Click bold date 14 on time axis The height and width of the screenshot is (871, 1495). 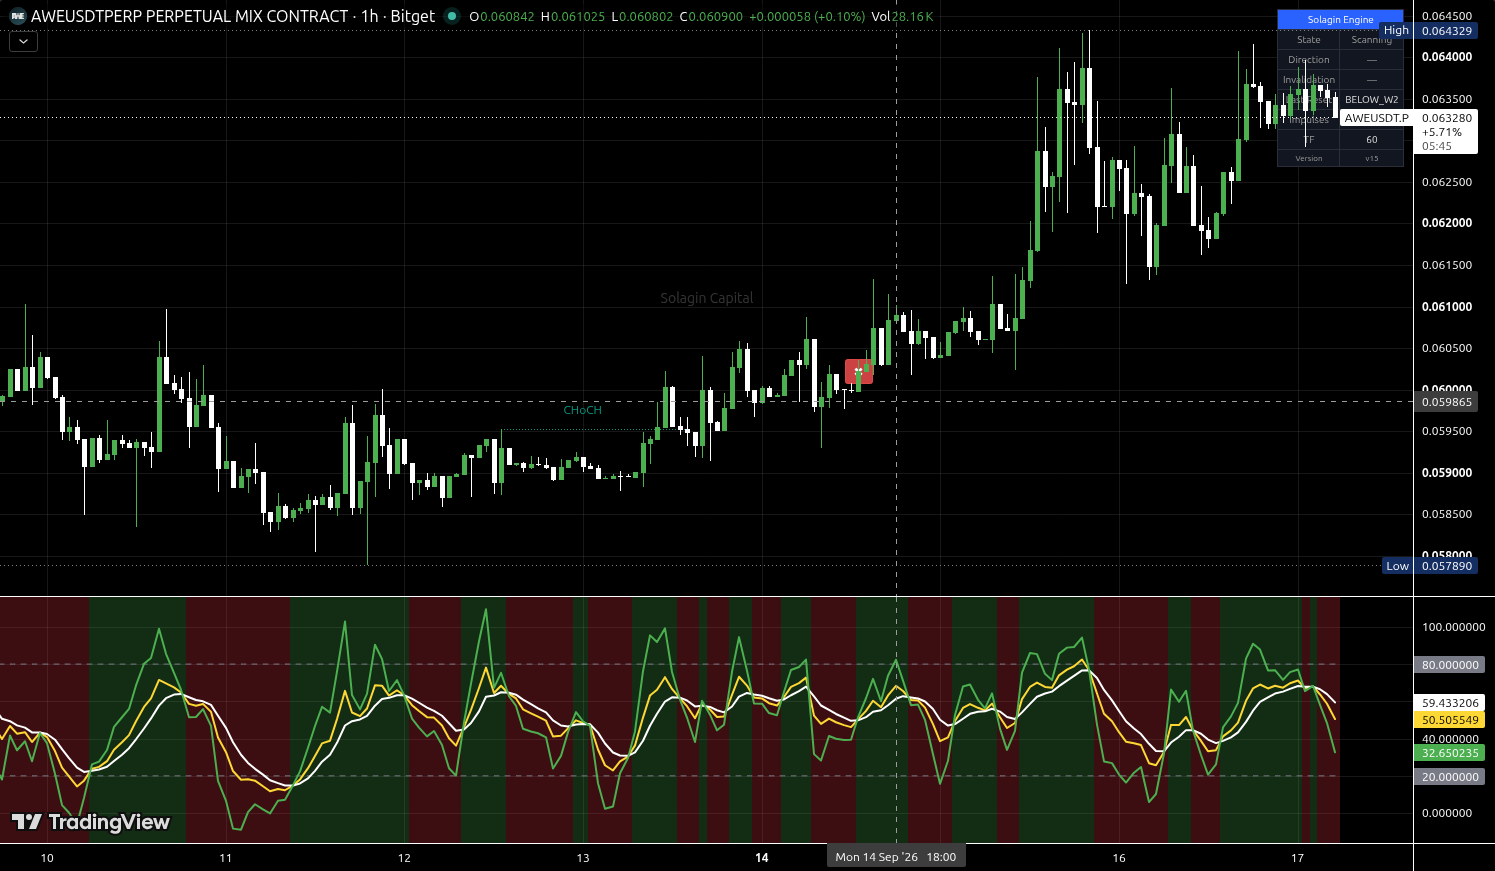tap(762, 858)
